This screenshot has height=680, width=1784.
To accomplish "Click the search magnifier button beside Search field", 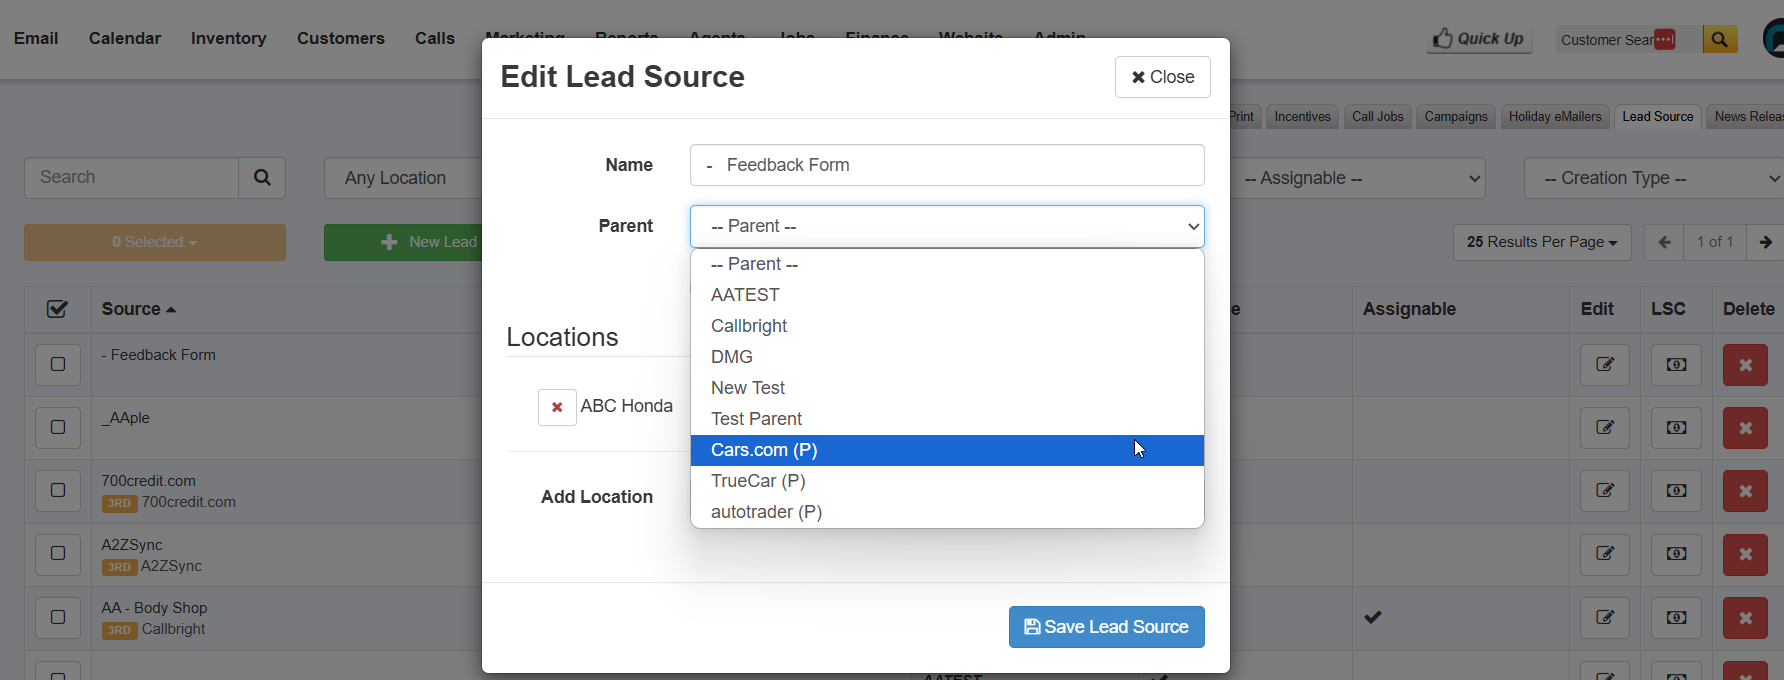I will tap(262, 177).
